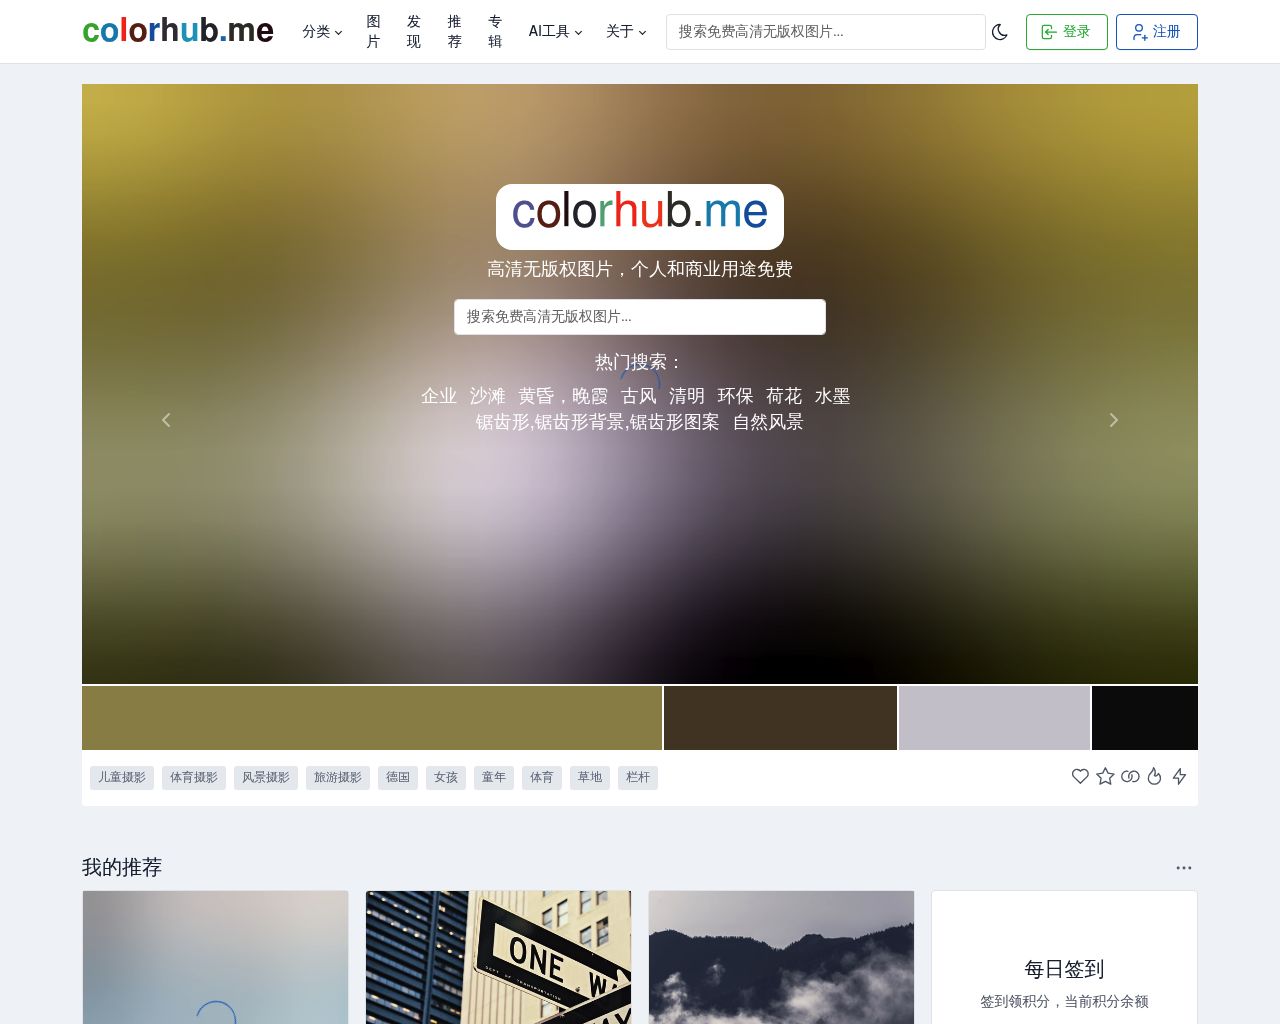Click the 企业 hot search link
The image size is (1280, 1024).
pos(439,396)
